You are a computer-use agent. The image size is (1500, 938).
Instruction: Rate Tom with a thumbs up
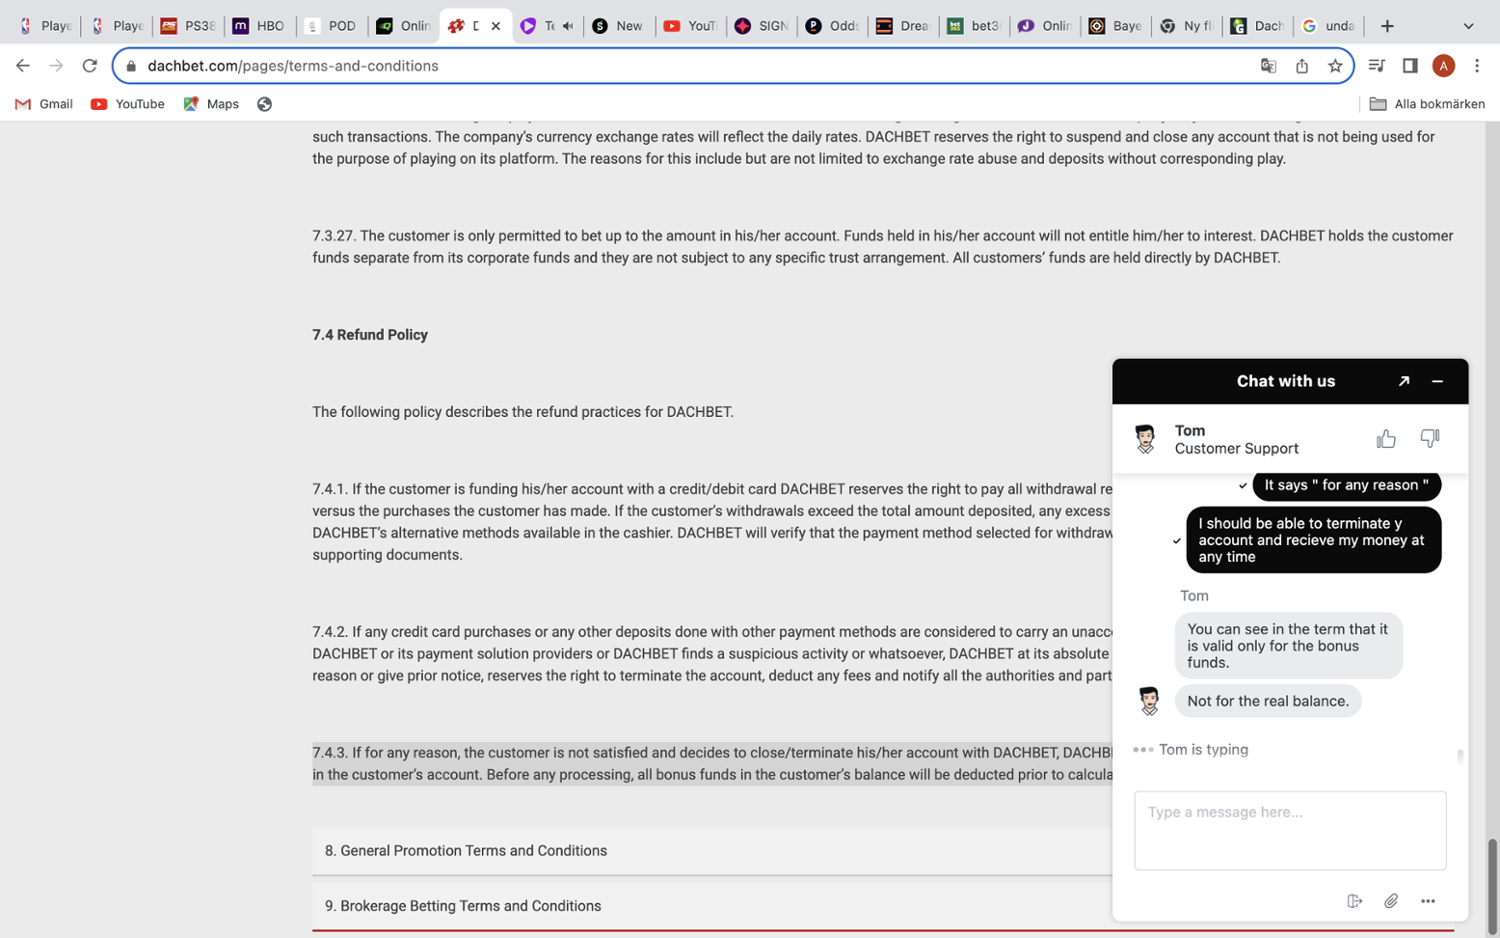coord(1386,439)
